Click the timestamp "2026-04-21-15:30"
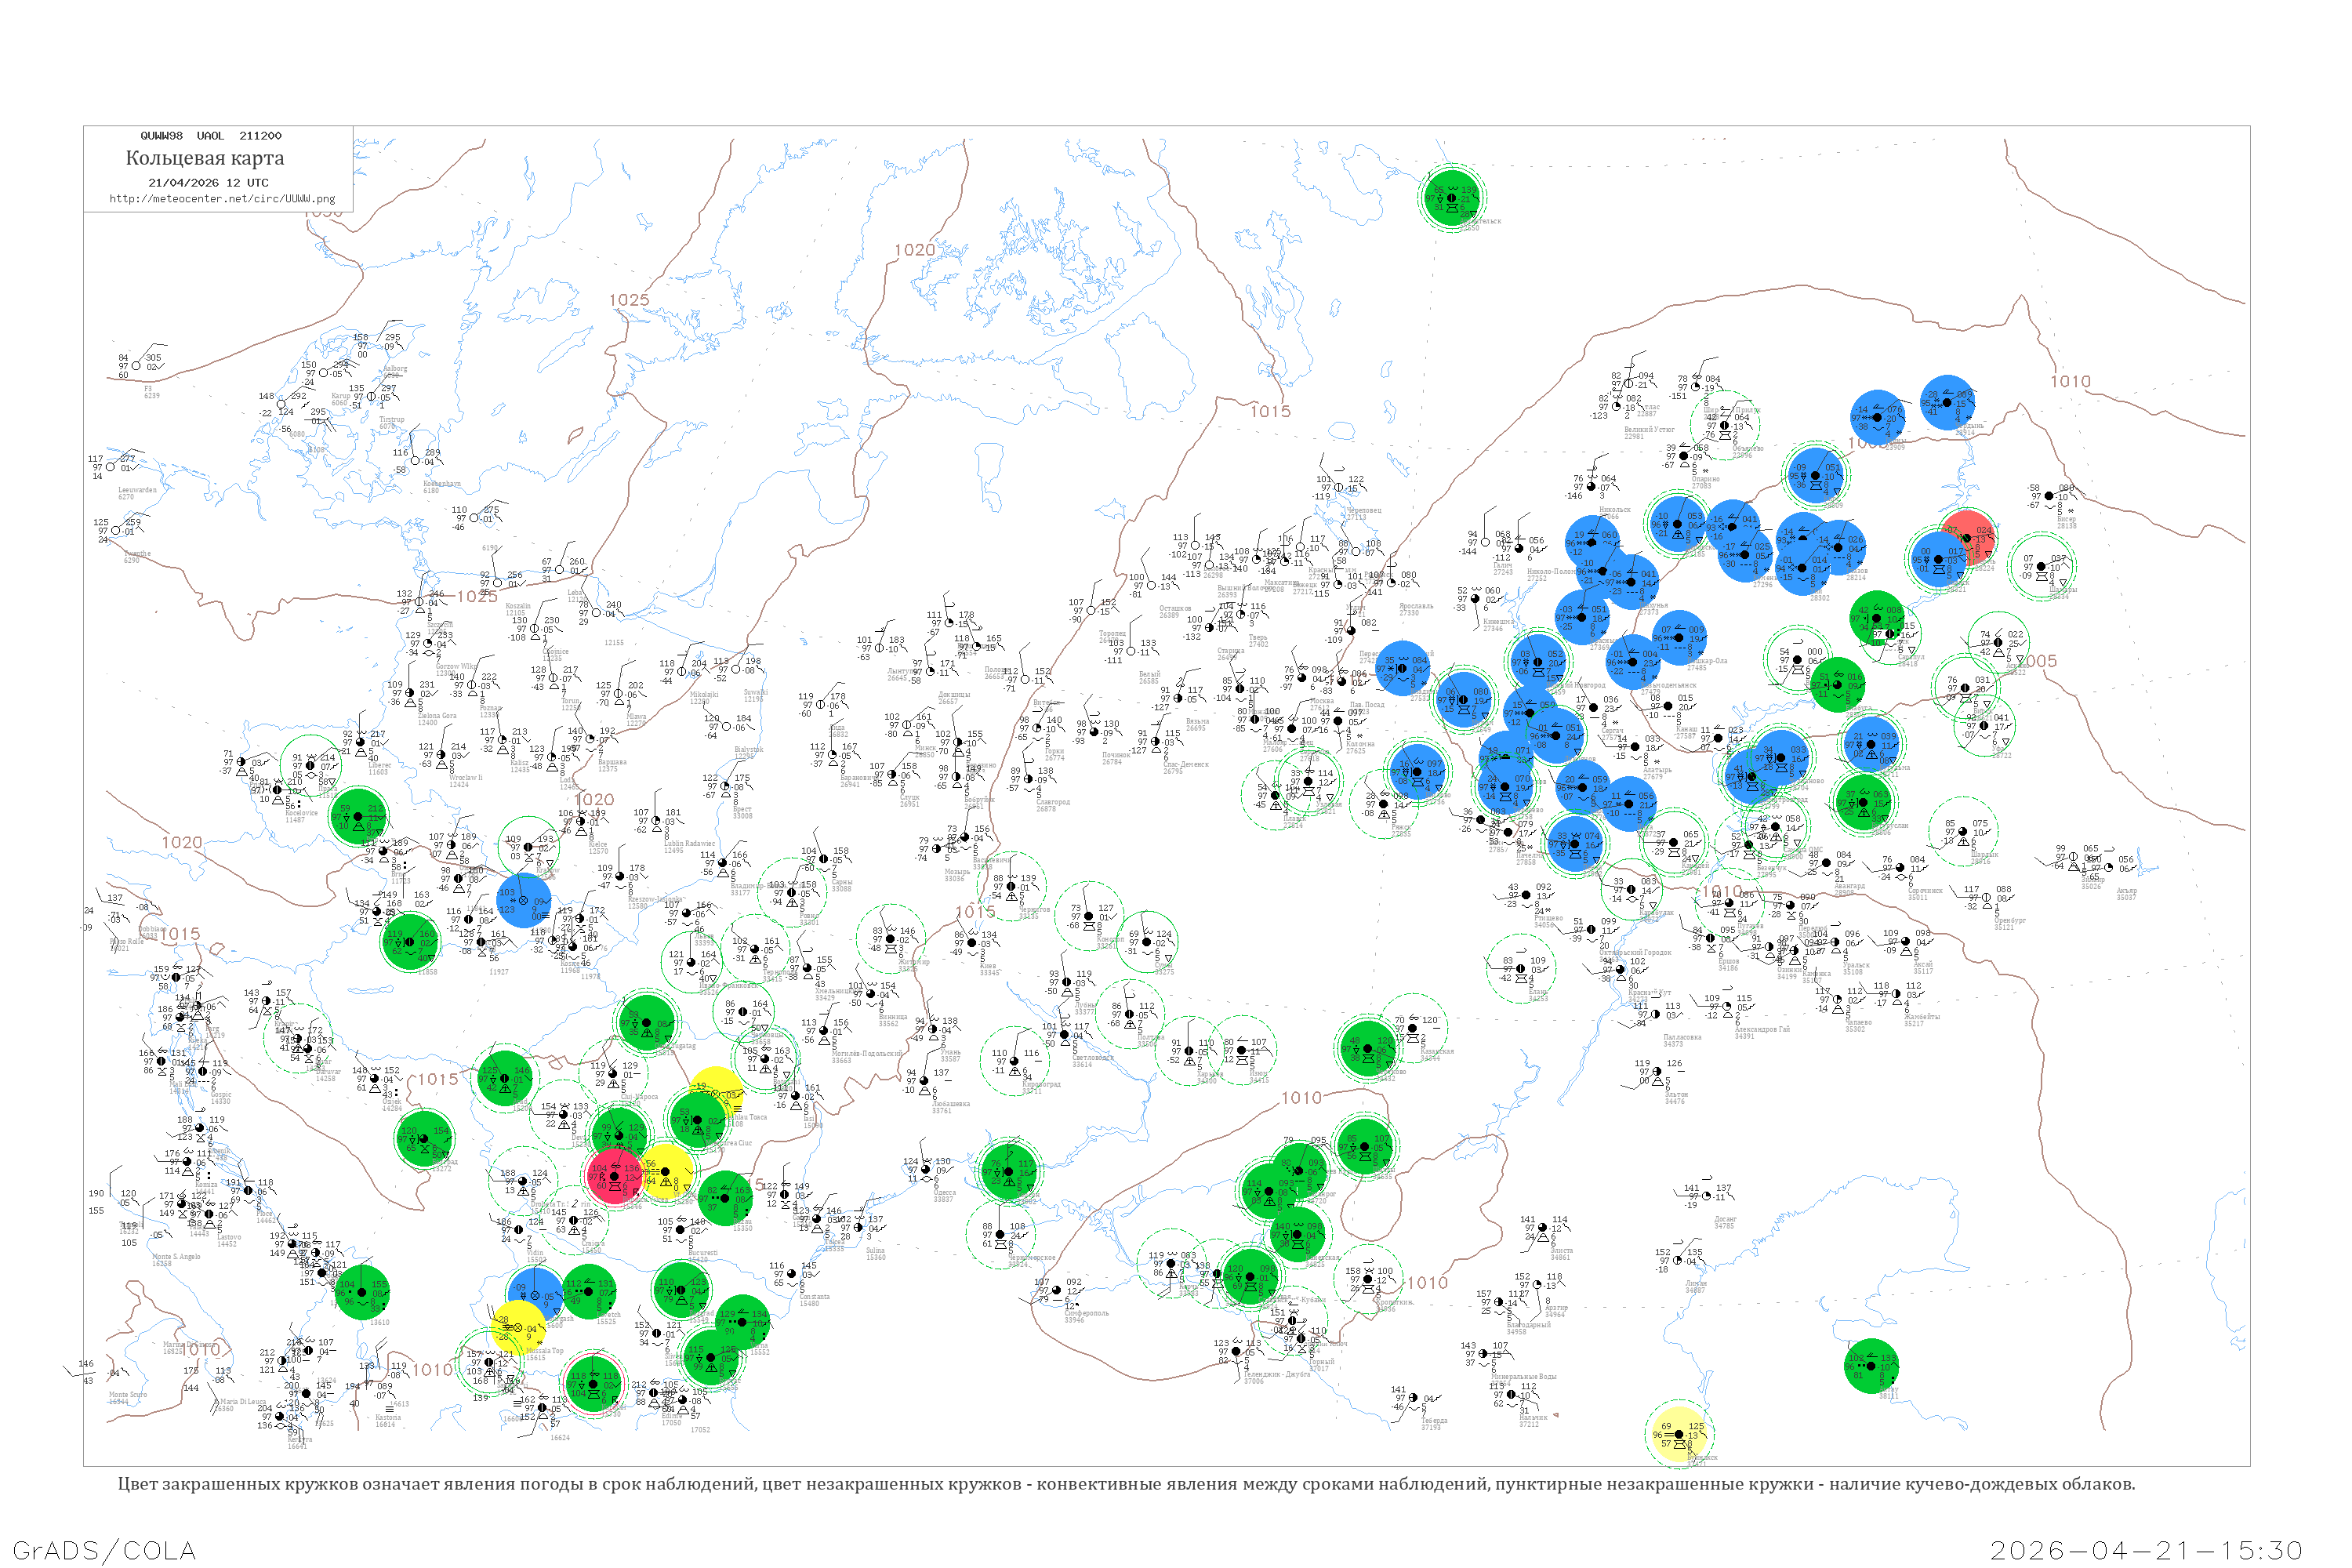2352x1568 pixels. click(x=2146, y=1551)
